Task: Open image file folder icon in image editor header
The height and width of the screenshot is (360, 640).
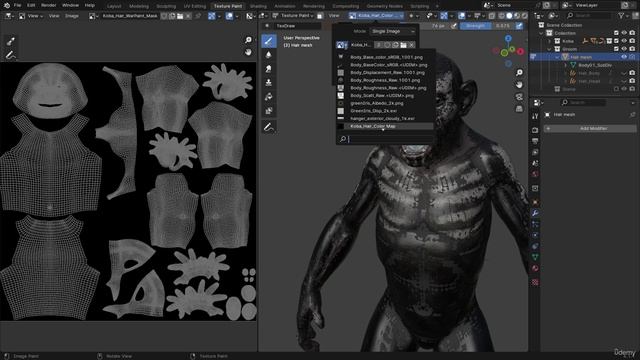Action: point(180,16)
